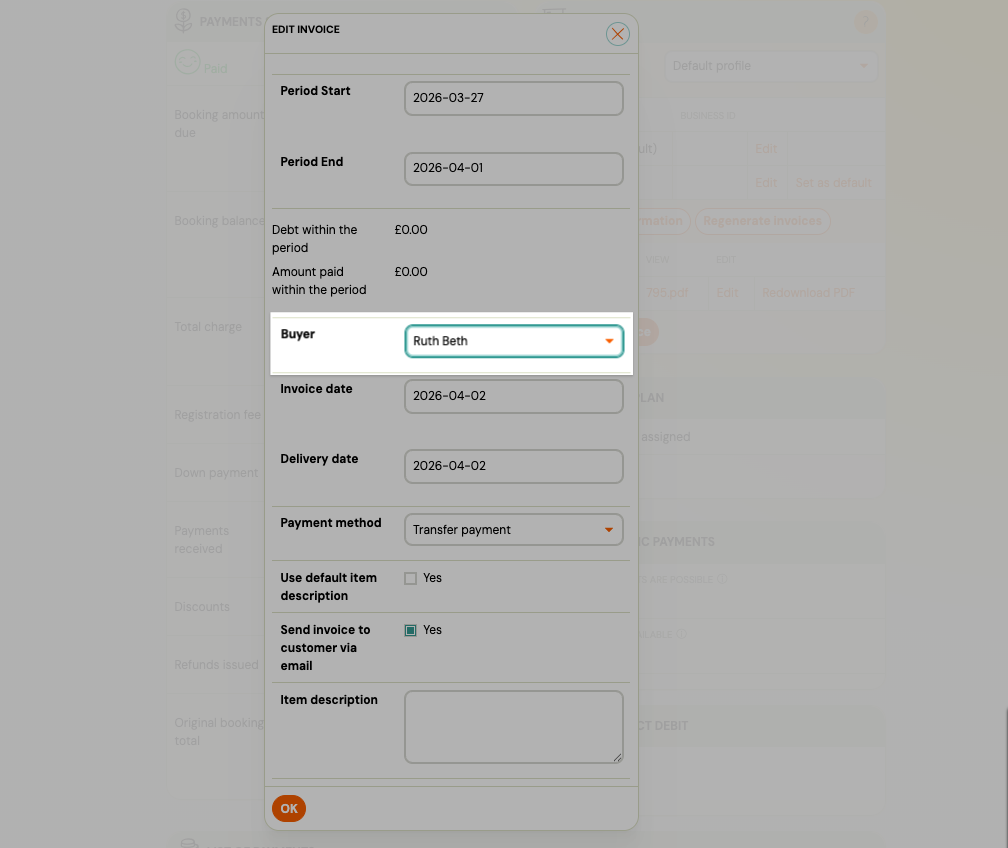Select the Set as default link
This screenshot has width=1008, height=848.
[x=835, y=182]
